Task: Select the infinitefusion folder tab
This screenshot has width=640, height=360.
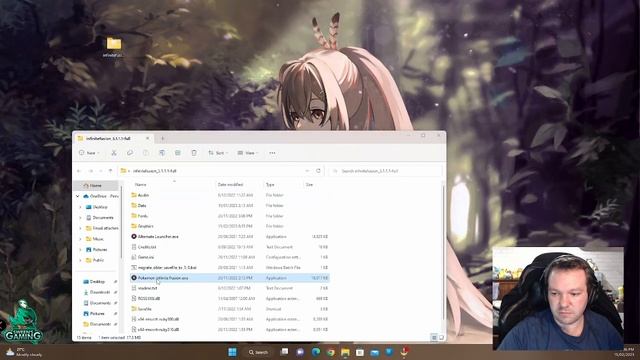Action: [x=113, y=138]
